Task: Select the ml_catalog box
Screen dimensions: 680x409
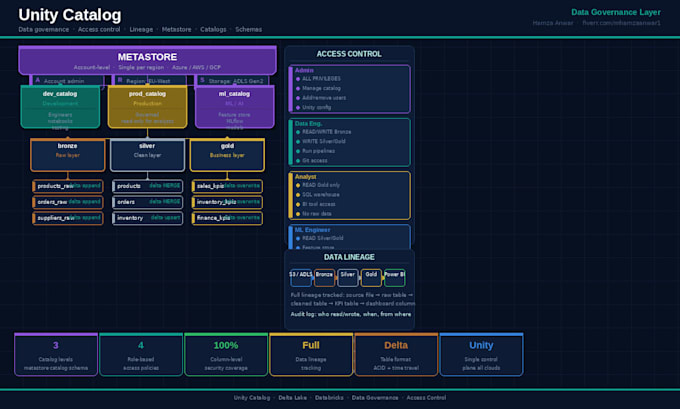Action: click(235, 107)
